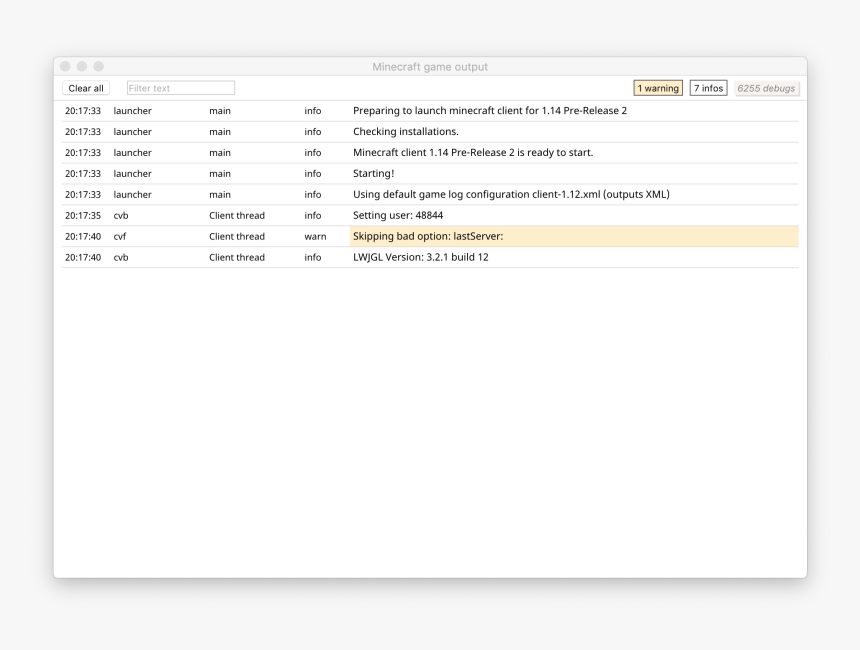
Task: Select the 'Using default game log configuration' message
Action: point(511,195)
